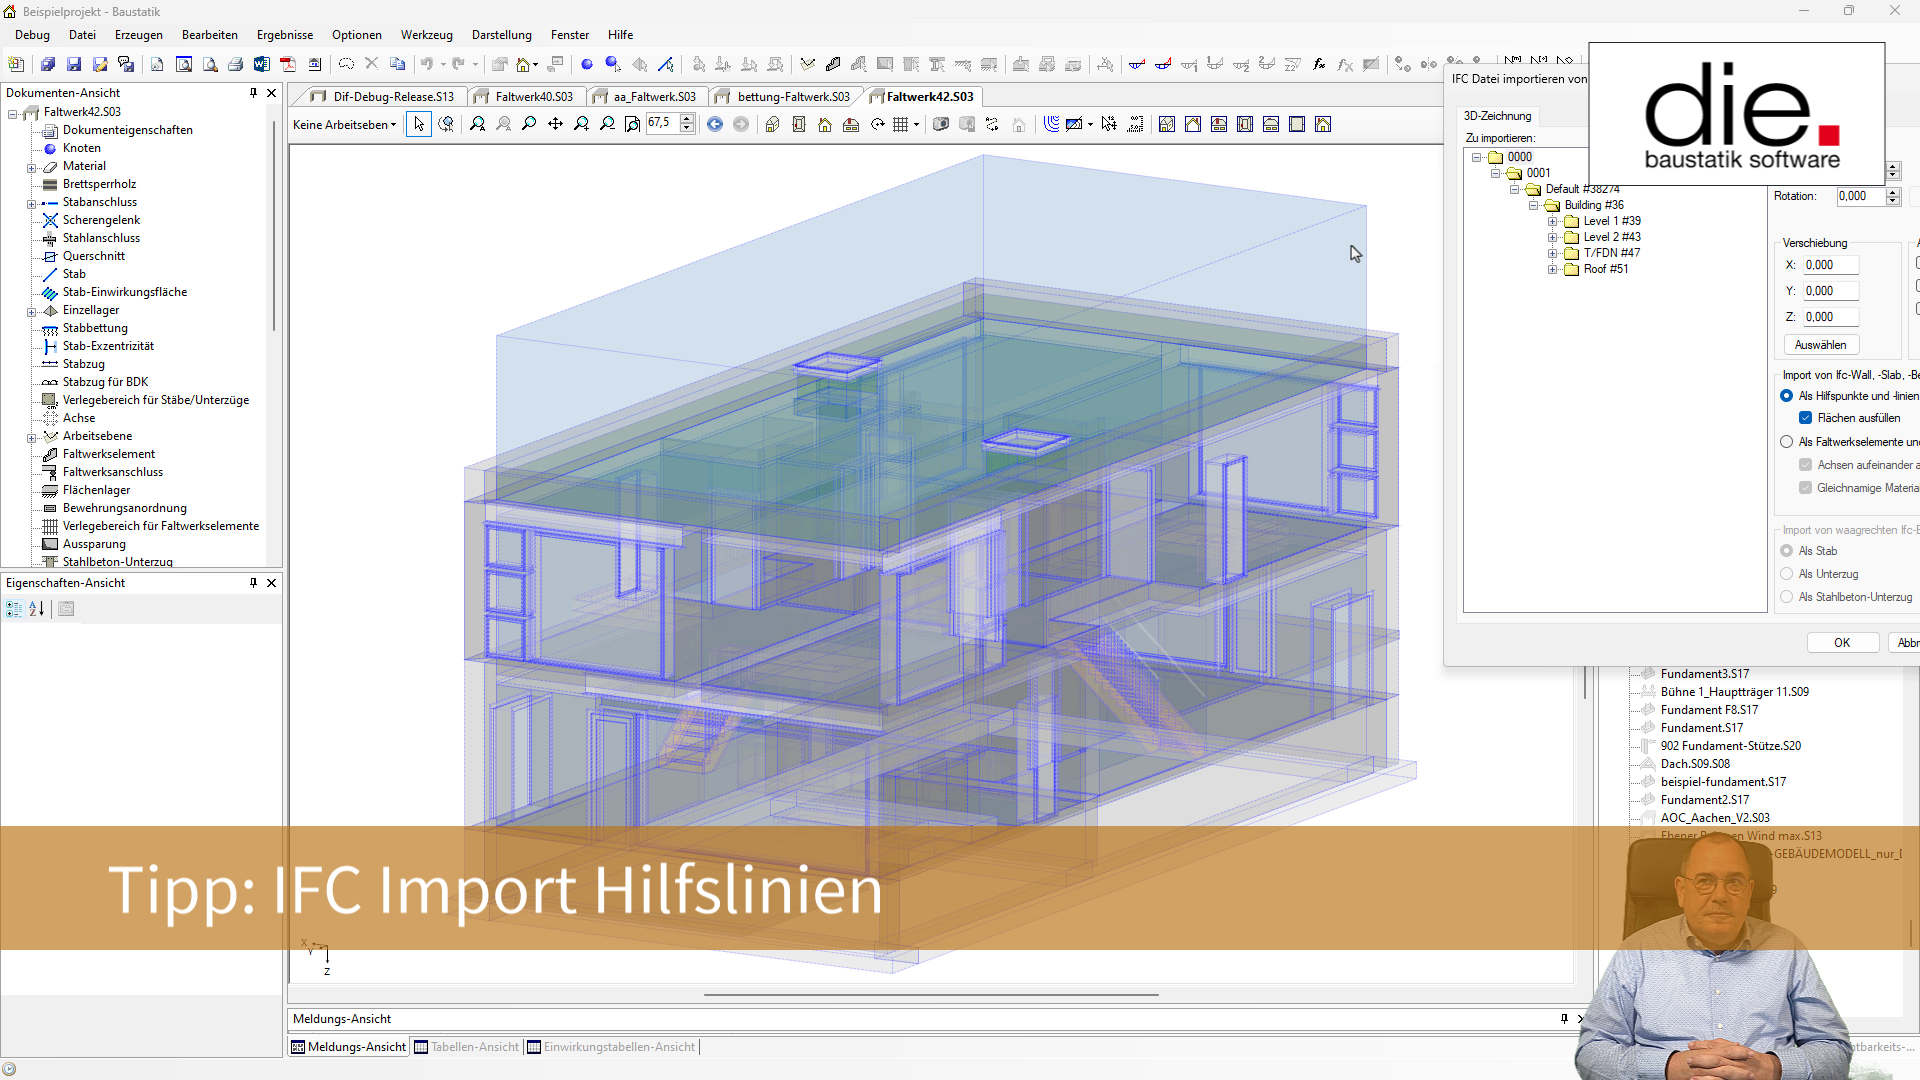Screen dimensions: 1920x1080
Task: Click the undo arrow icon
Action: [x=427, y=64]
